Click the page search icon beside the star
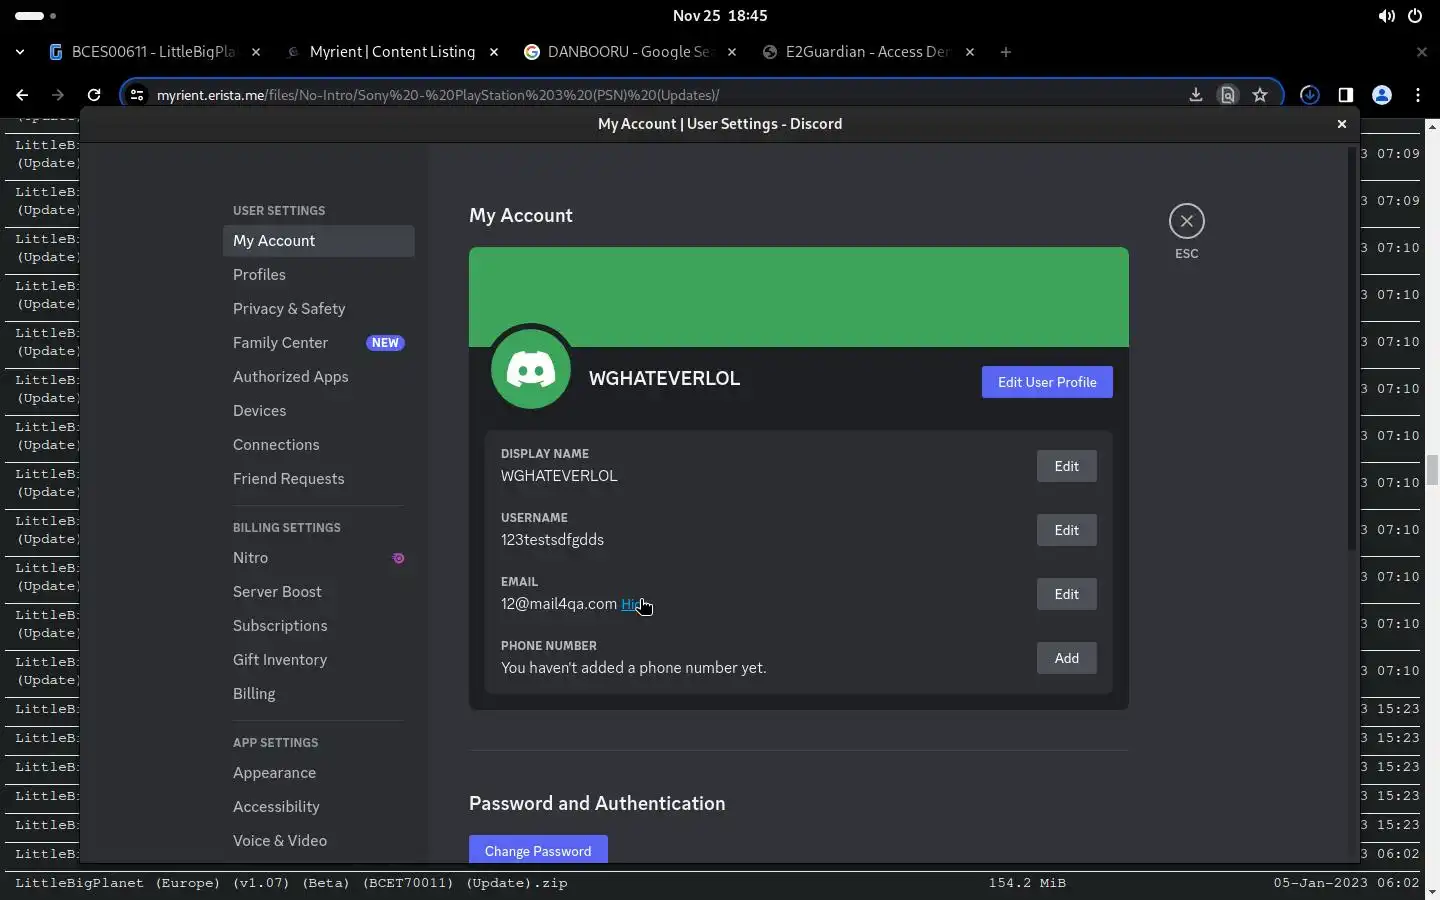 coord(1228,95)
